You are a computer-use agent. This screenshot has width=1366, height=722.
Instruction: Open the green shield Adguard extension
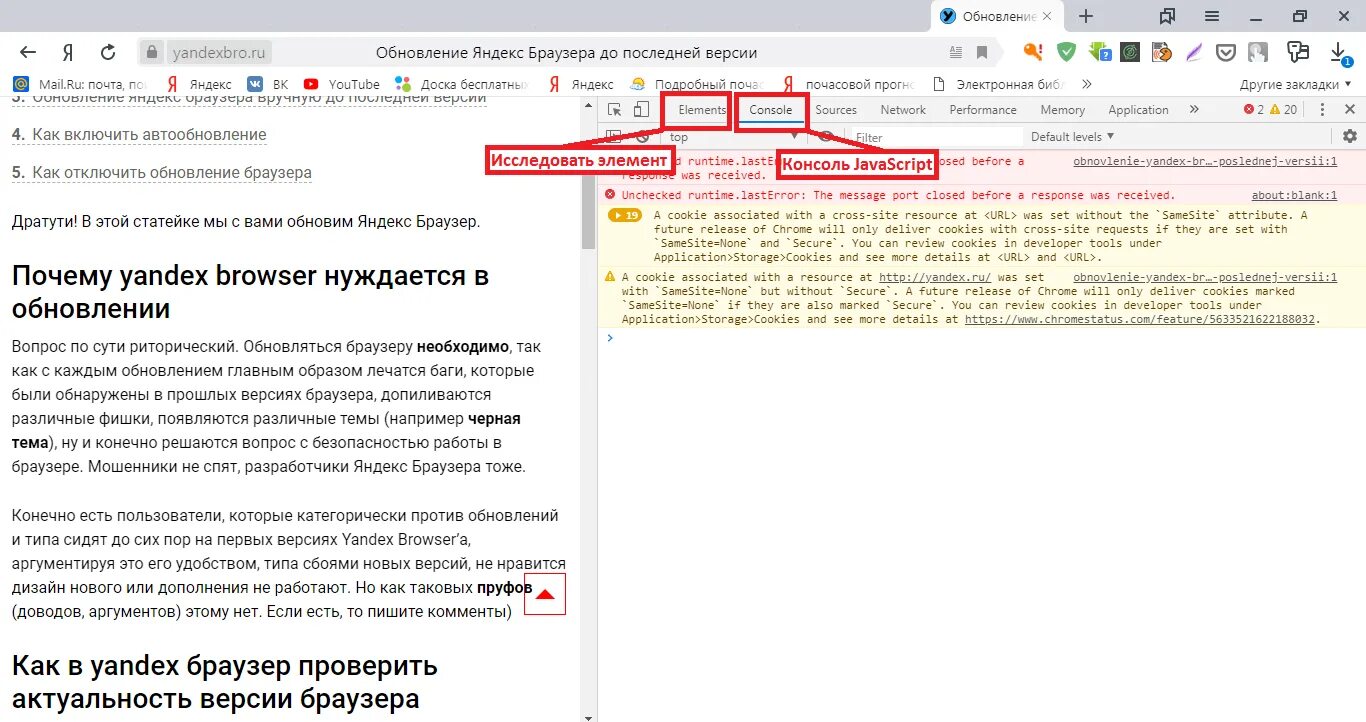1067,52
